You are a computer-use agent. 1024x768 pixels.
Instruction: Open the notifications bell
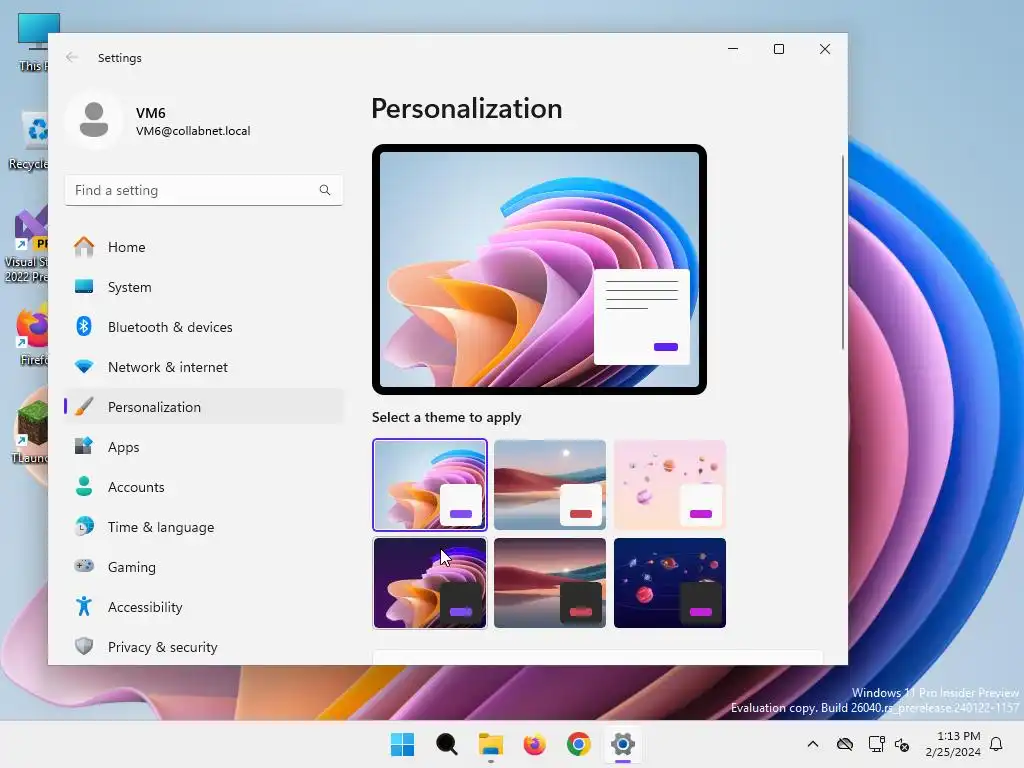(x=996, y=744)
